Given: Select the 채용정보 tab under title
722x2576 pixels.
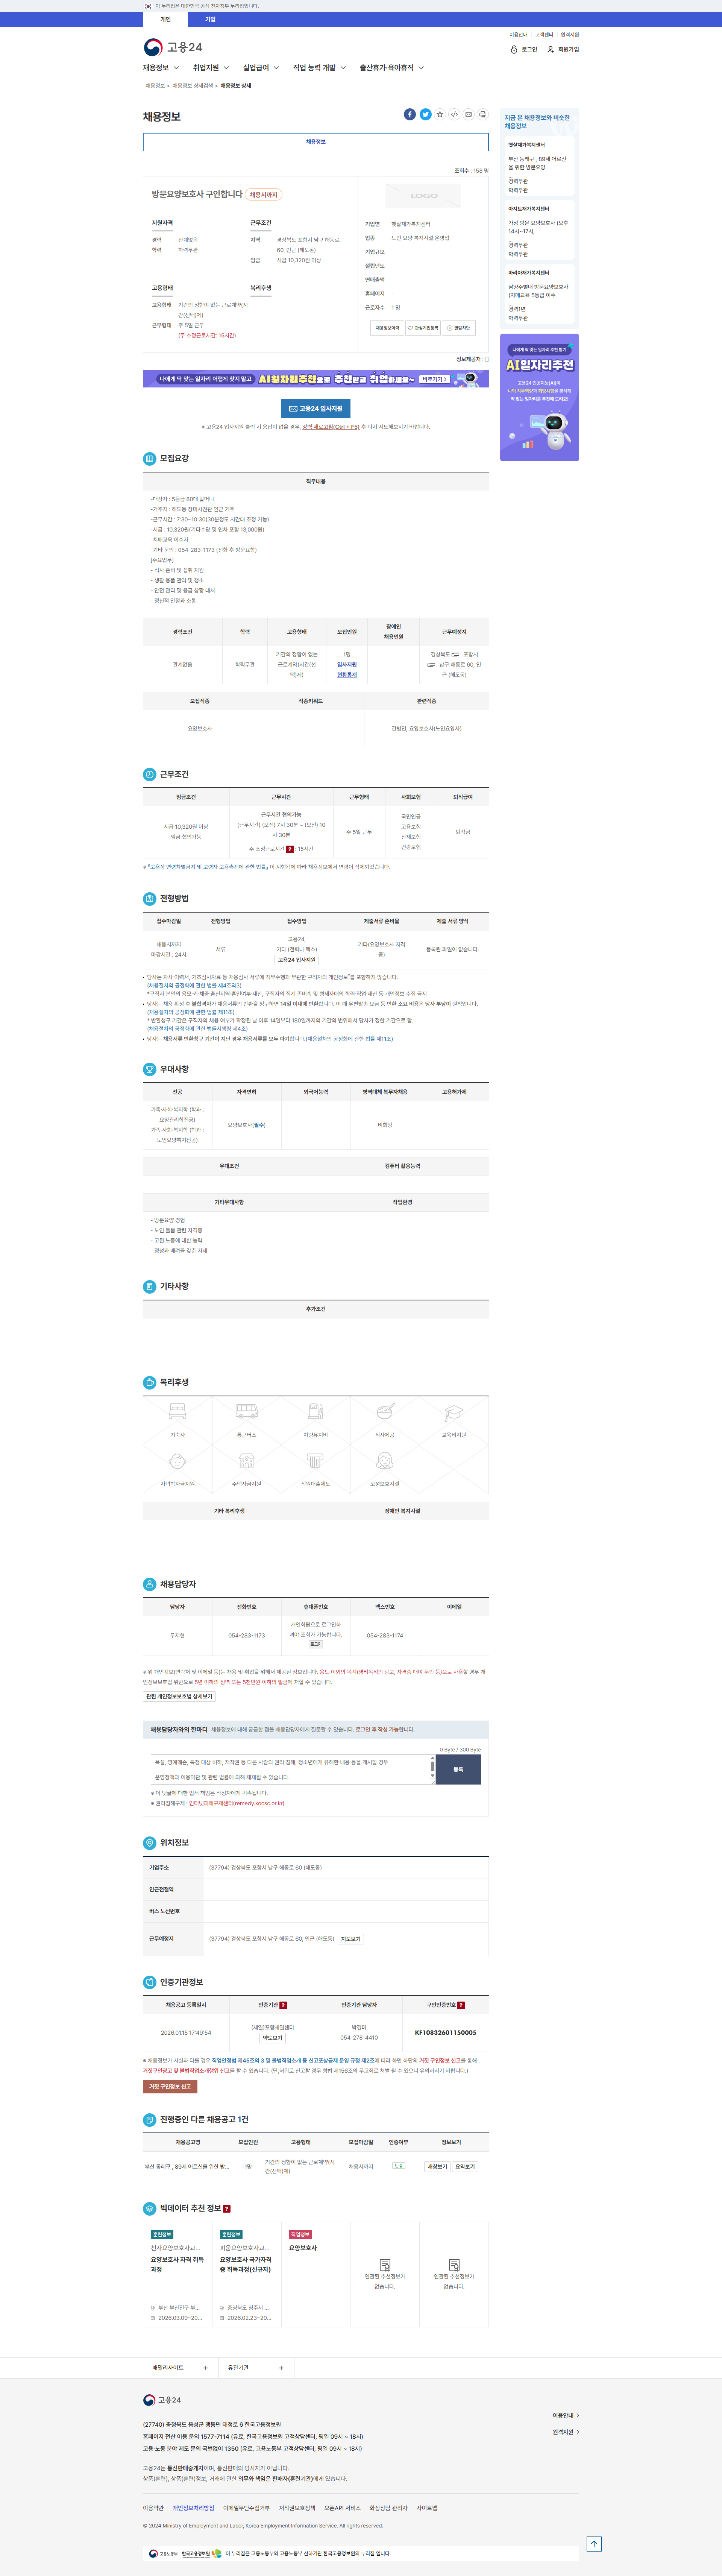Looking at the screenshot, I should (x=316, y=142).
